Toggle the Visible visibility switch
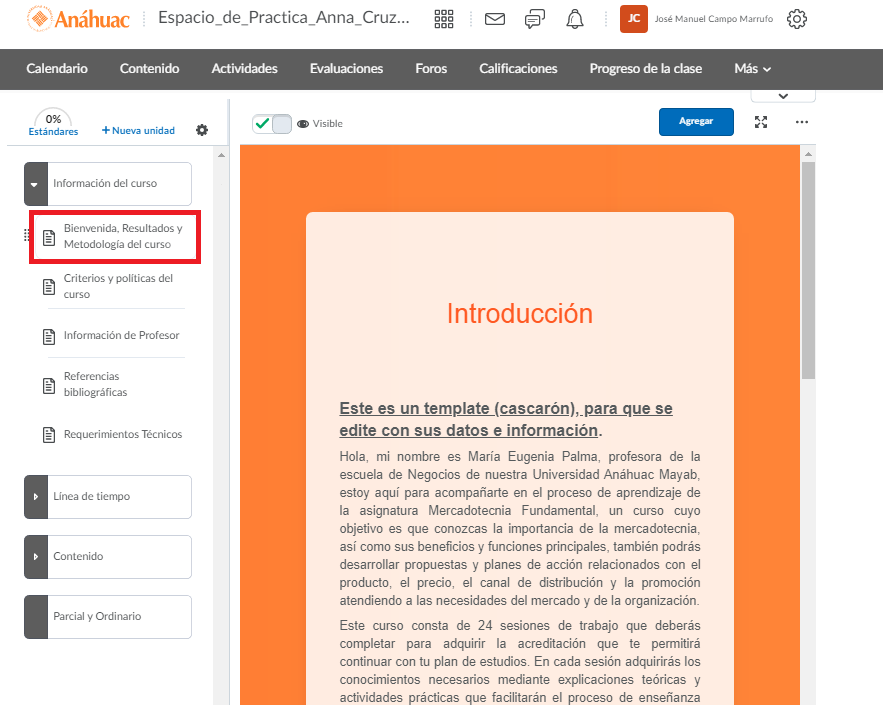The width and height of the screenshot is (883, 705). point(272,123)
